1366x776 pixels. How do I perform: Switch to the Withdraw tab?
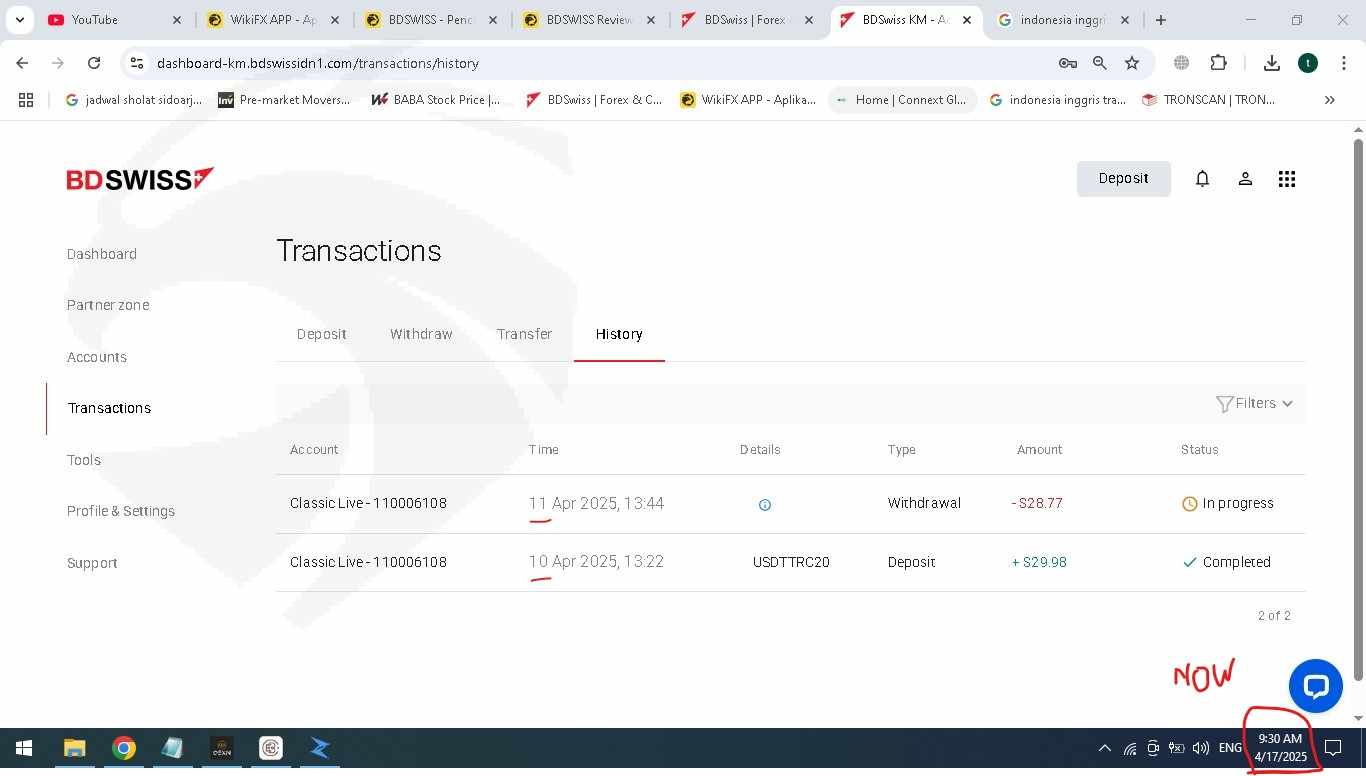point(421,334)
